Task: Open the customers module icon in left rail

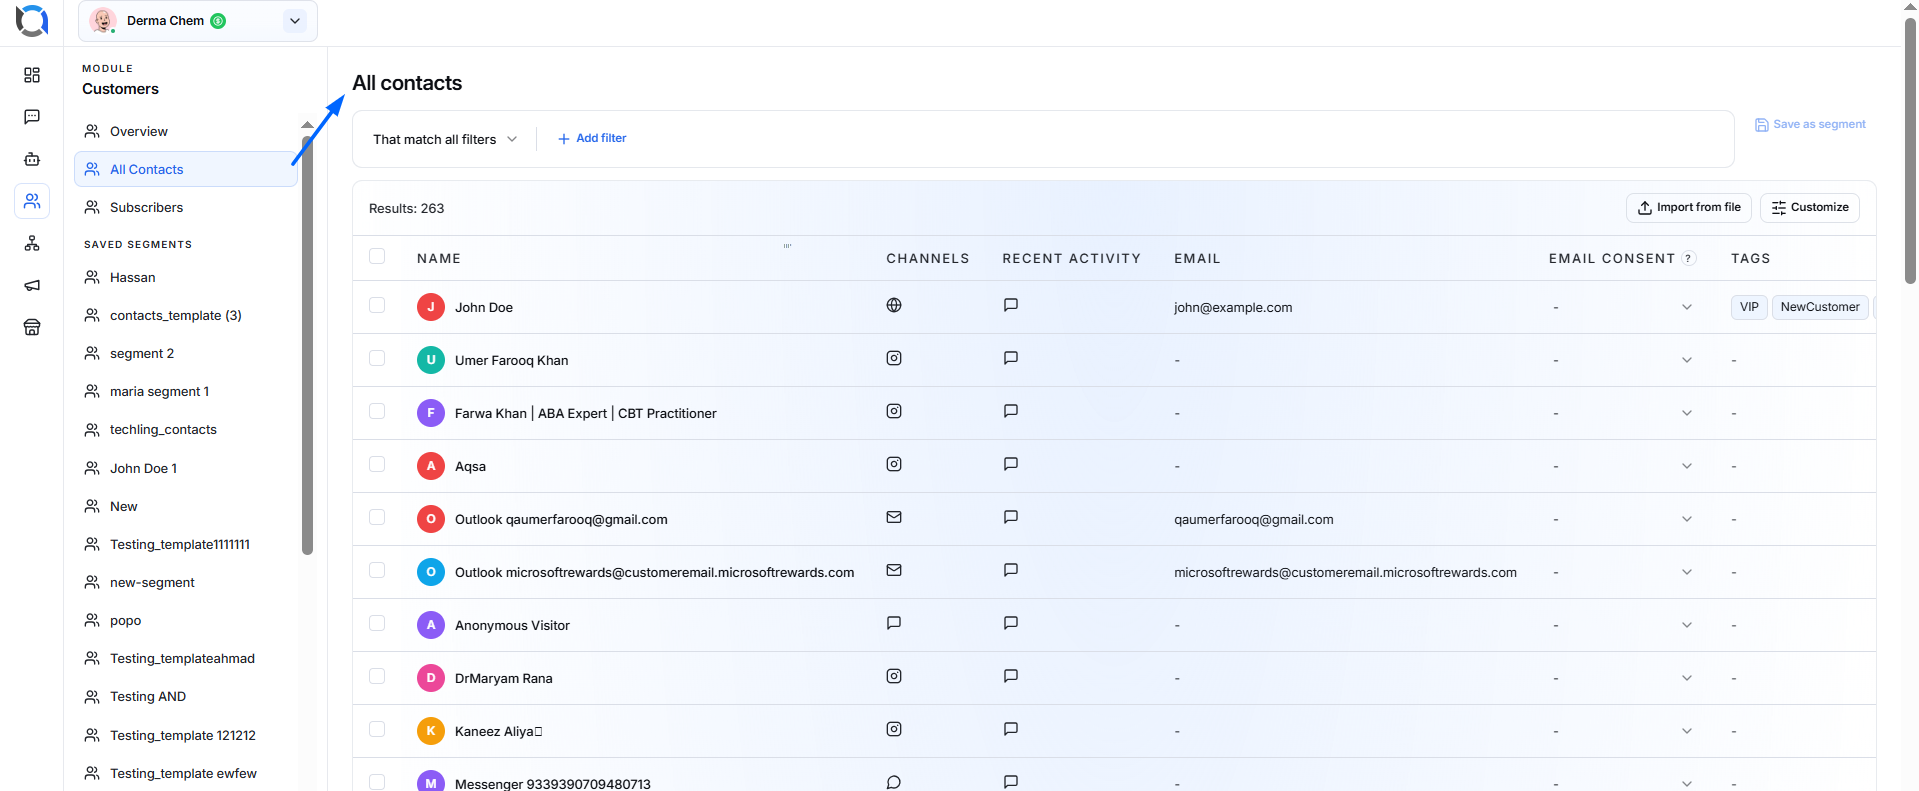Action: coord(32,201)
